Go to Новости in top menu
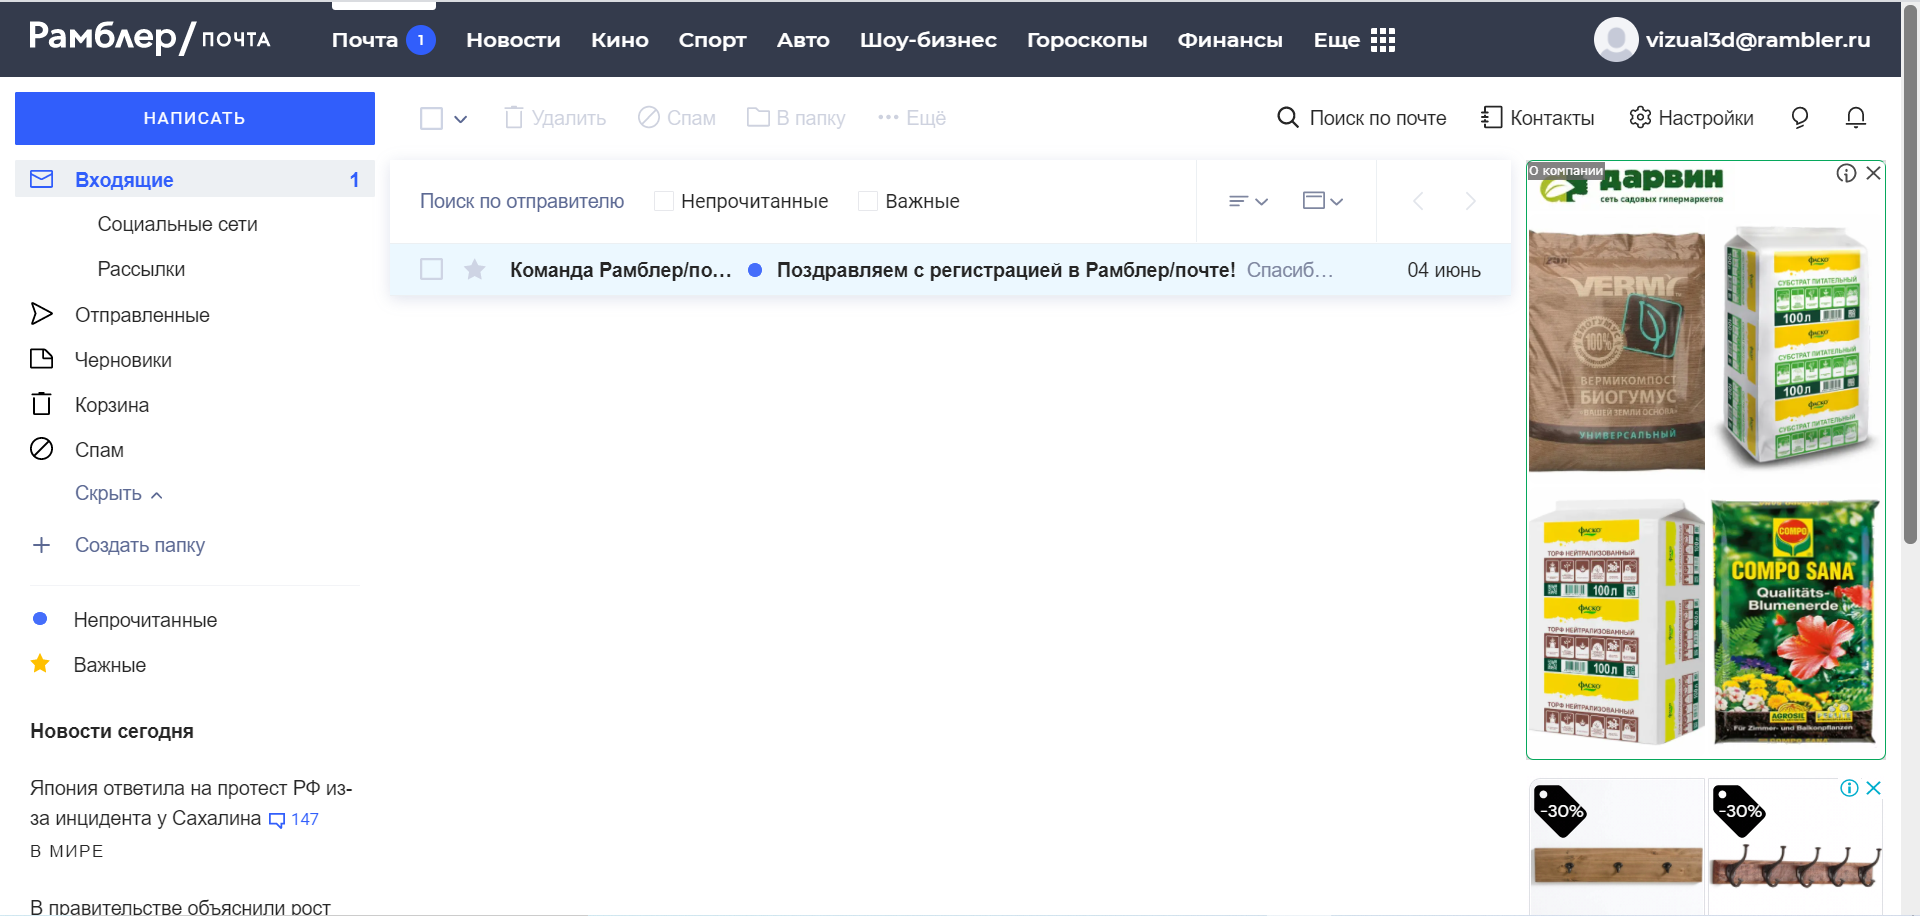The width and height of the screenshot is (1920, 916). pos(513,40)
